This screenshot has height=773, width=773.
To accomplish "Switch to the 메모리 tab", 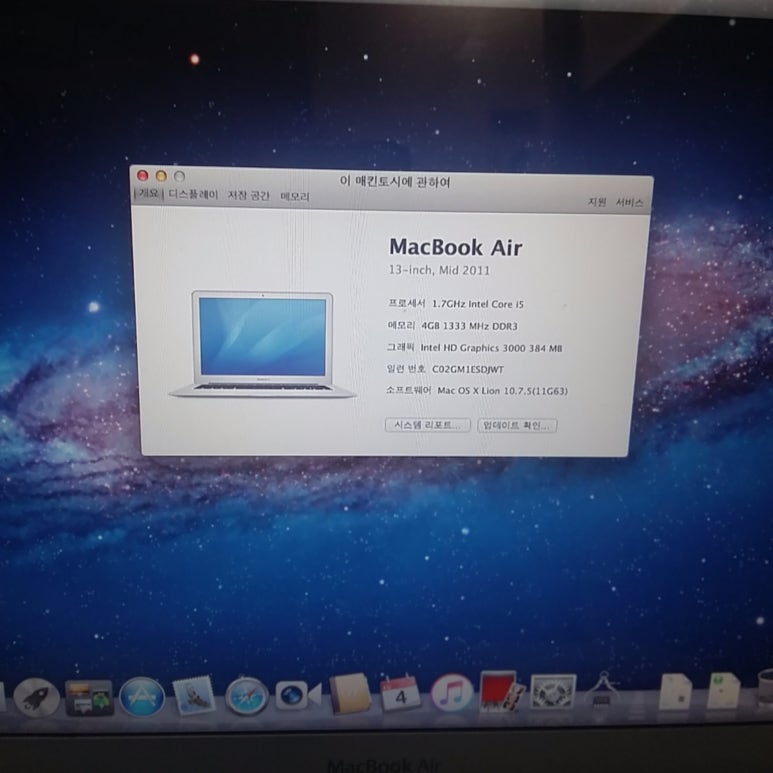I will point(295,197).
